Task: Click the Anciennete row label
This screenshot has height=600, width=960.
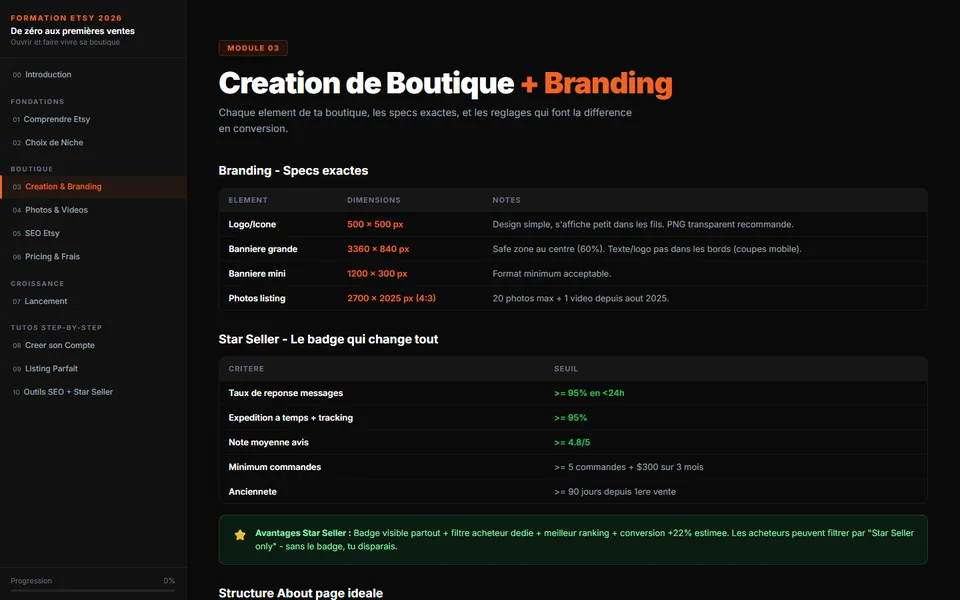Action: click(252, 492)
